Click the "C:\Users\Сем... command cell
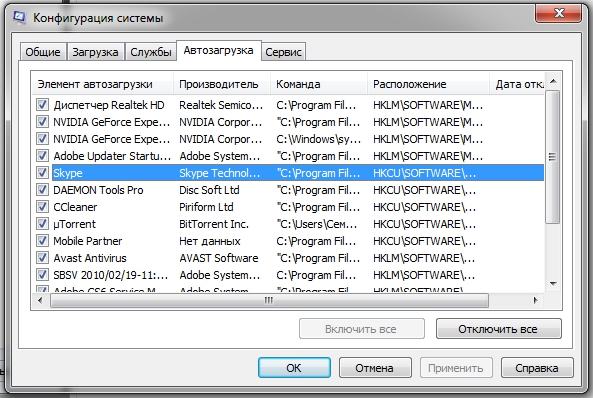593x398 pixels. pyautogui.click(x=317, y=224)
